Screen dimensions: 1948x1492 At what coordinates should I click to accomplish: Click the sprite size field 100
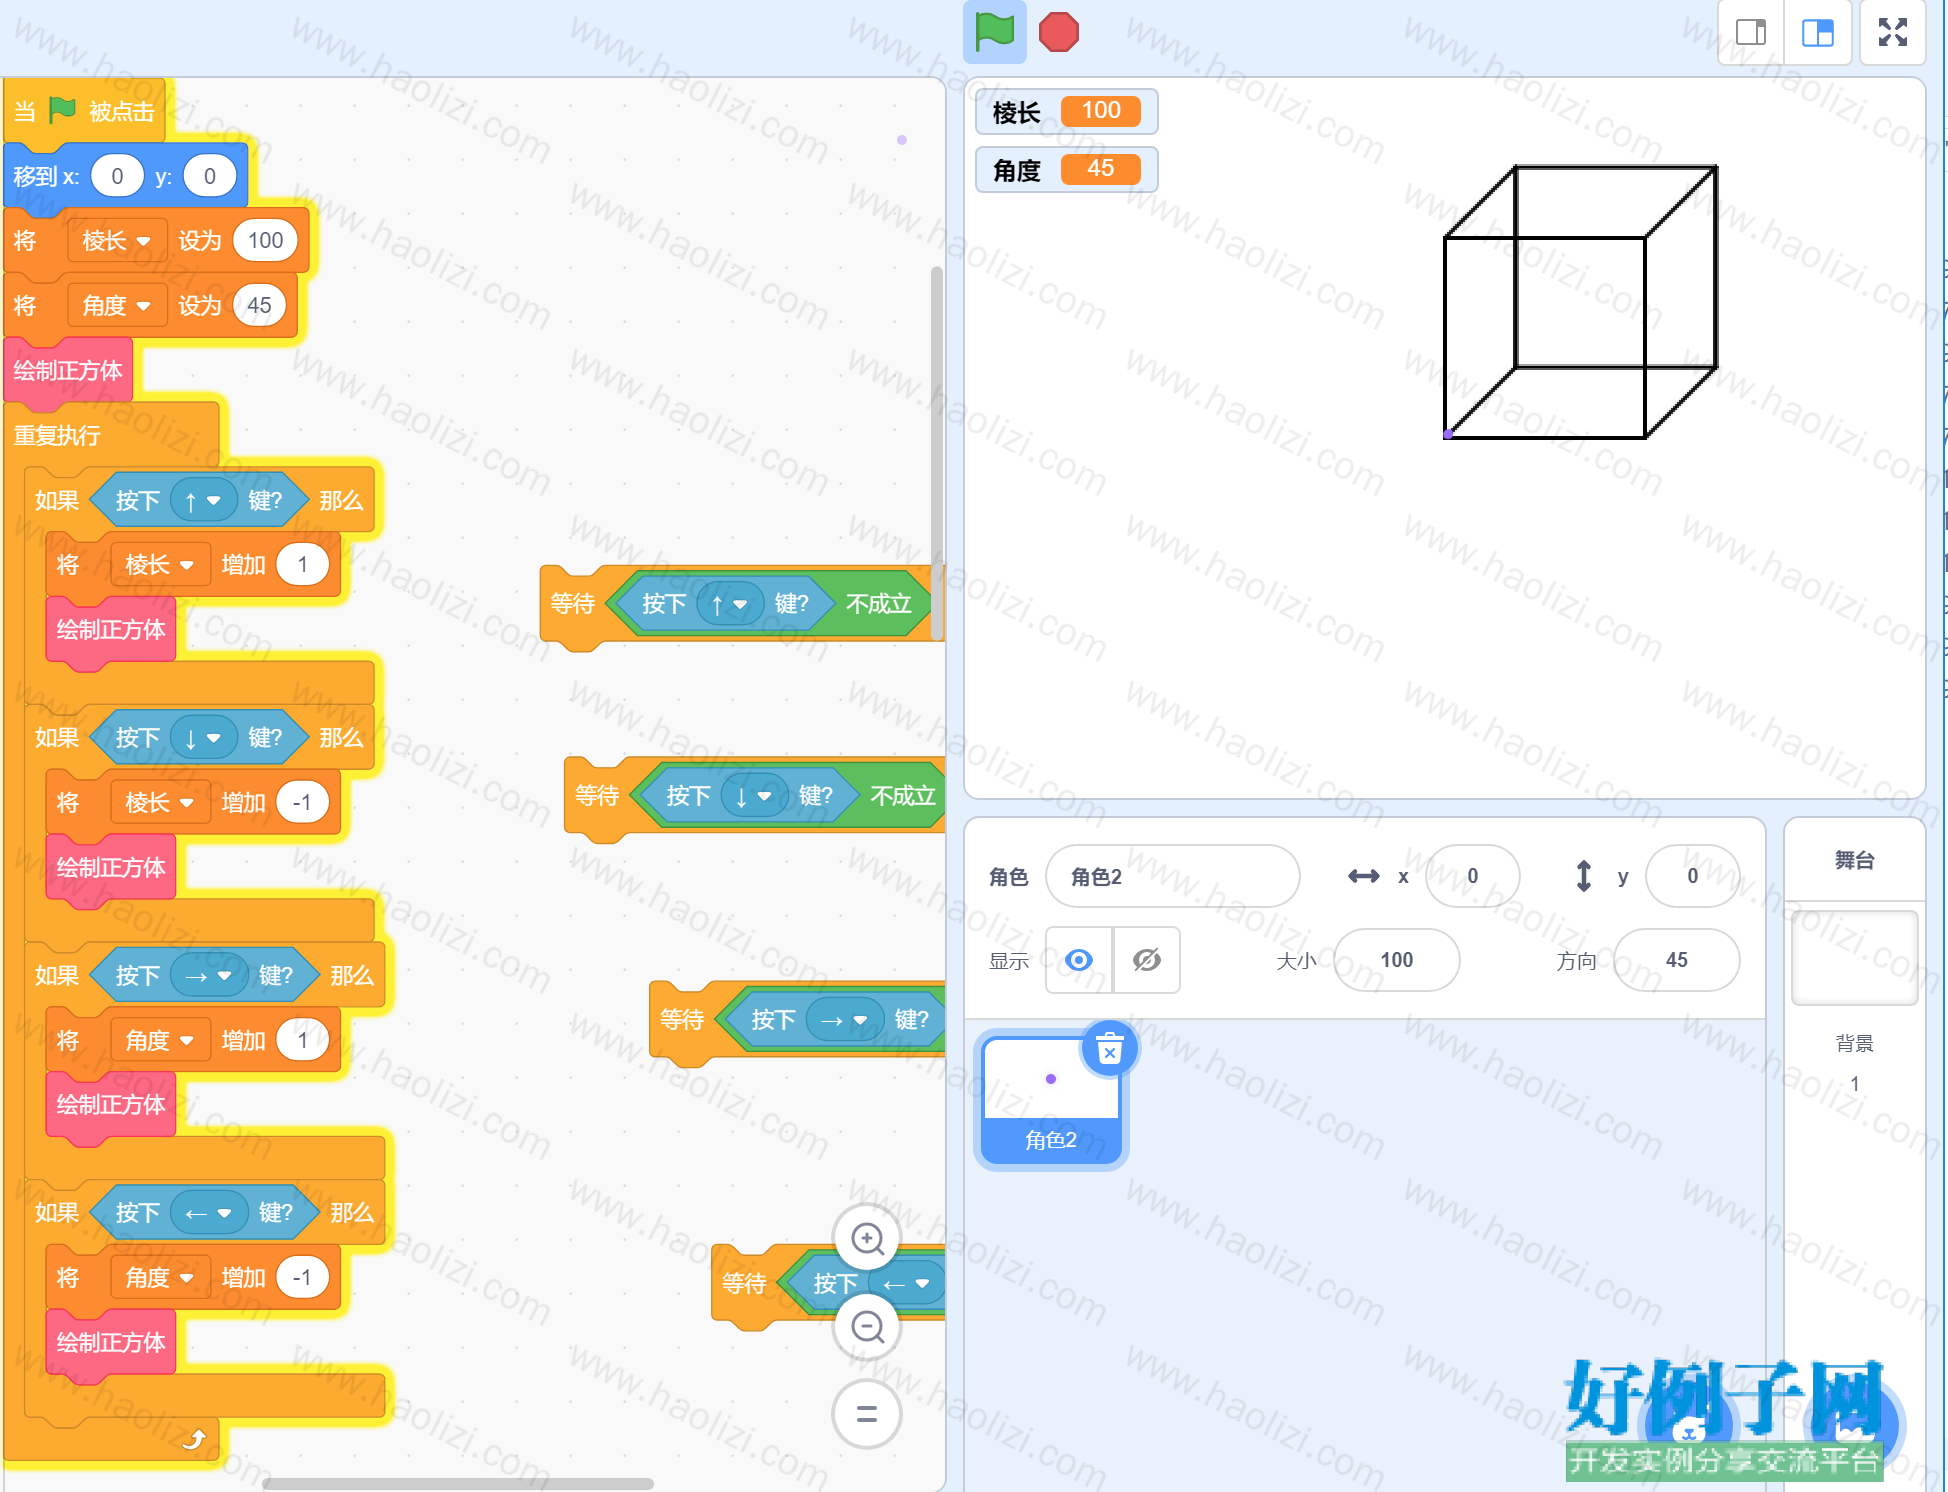[1396, 960]
